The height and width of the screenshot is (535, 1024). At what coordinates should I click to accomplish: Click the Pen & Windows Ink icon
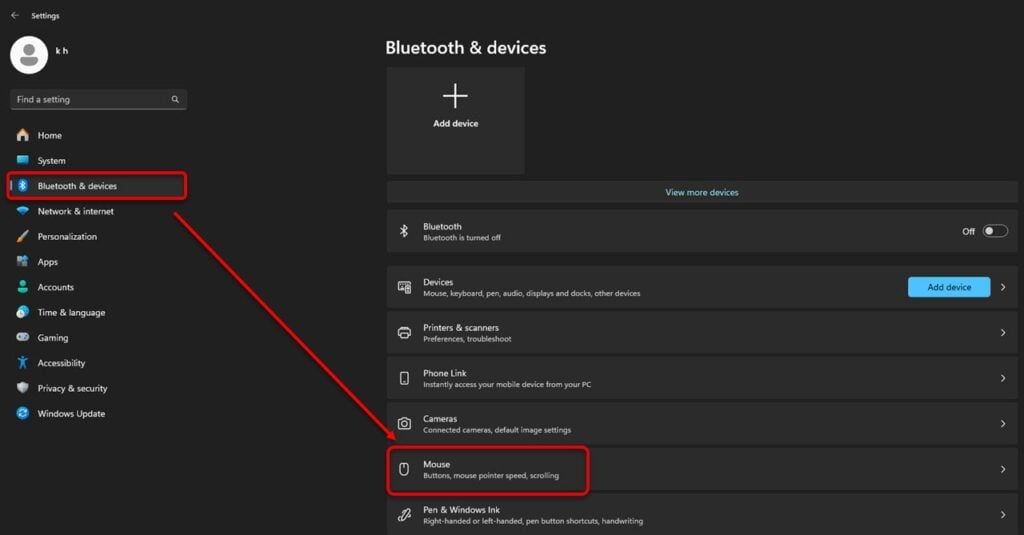tap(404, 515)
